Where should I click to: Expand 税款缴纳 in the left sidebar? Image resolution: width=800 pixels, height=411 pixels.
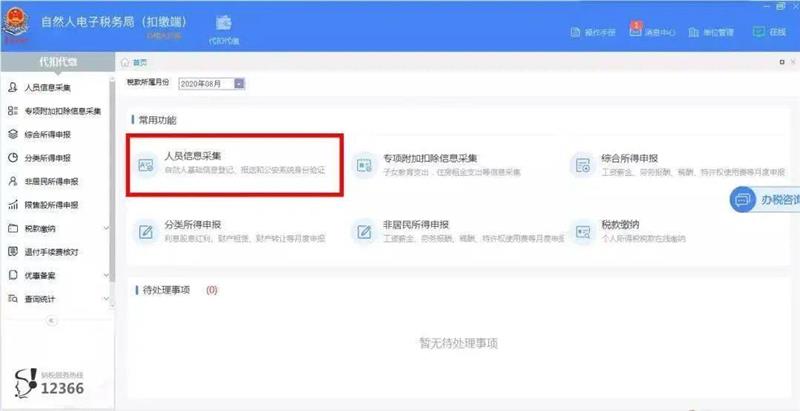tap(105, 228)
